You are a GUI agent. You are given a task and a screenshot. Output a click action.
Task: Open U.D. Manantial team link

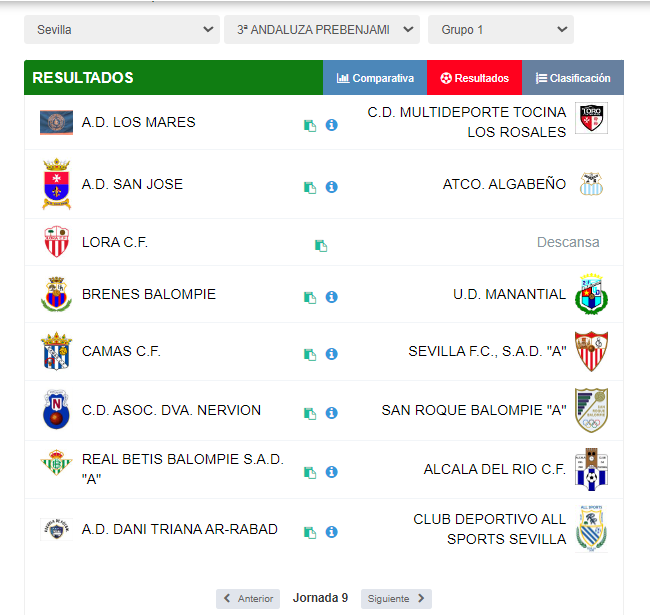[x=508, y=294]
